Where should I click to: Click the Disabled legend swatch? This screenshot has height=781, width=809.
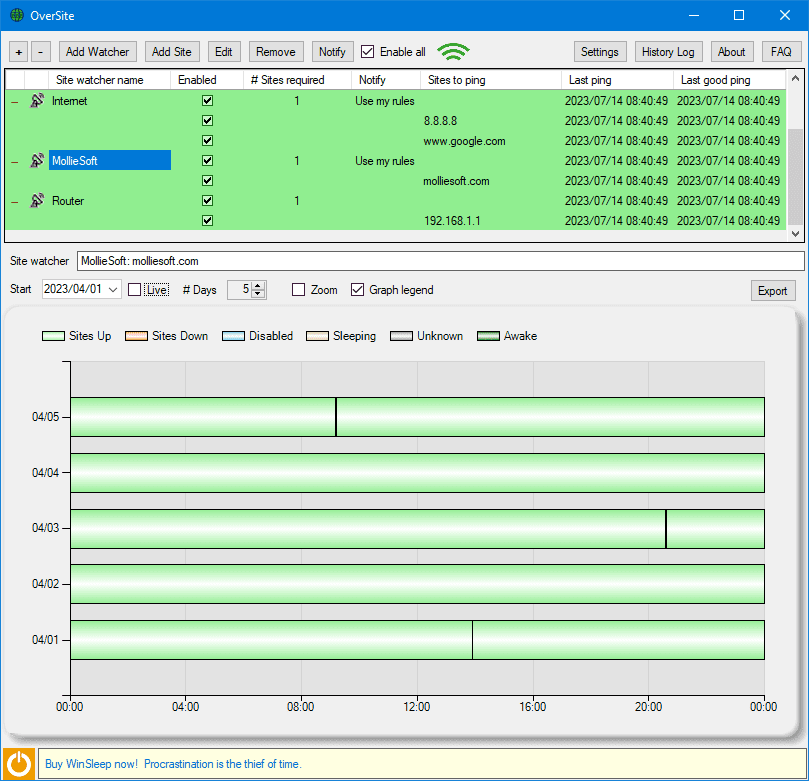tap(233, 336)
